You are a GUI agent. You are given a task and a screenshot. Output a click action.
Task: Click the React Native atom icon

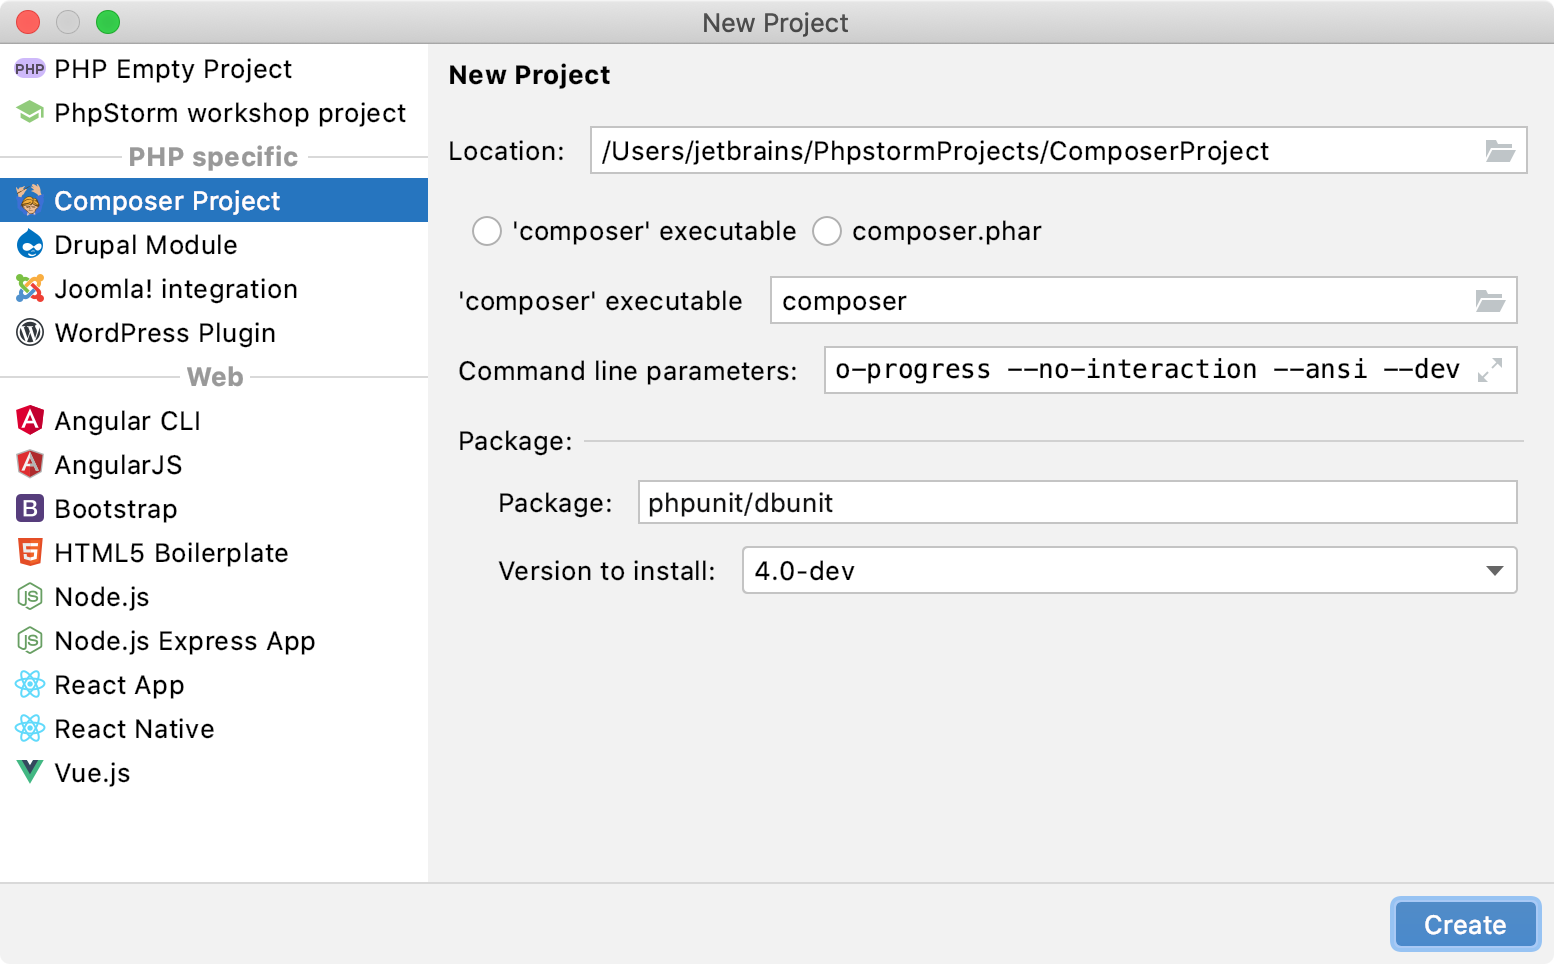(30, 728)
